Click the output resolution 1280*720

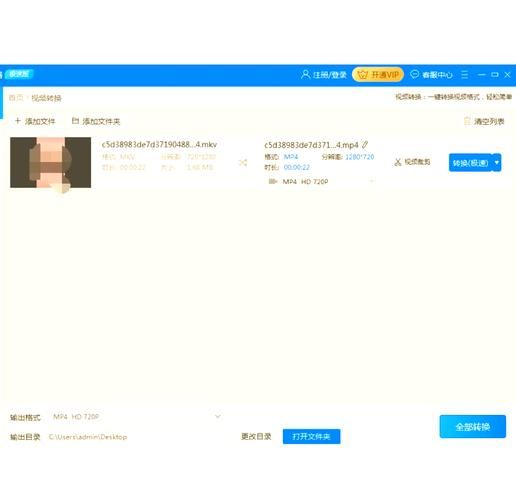360,157
